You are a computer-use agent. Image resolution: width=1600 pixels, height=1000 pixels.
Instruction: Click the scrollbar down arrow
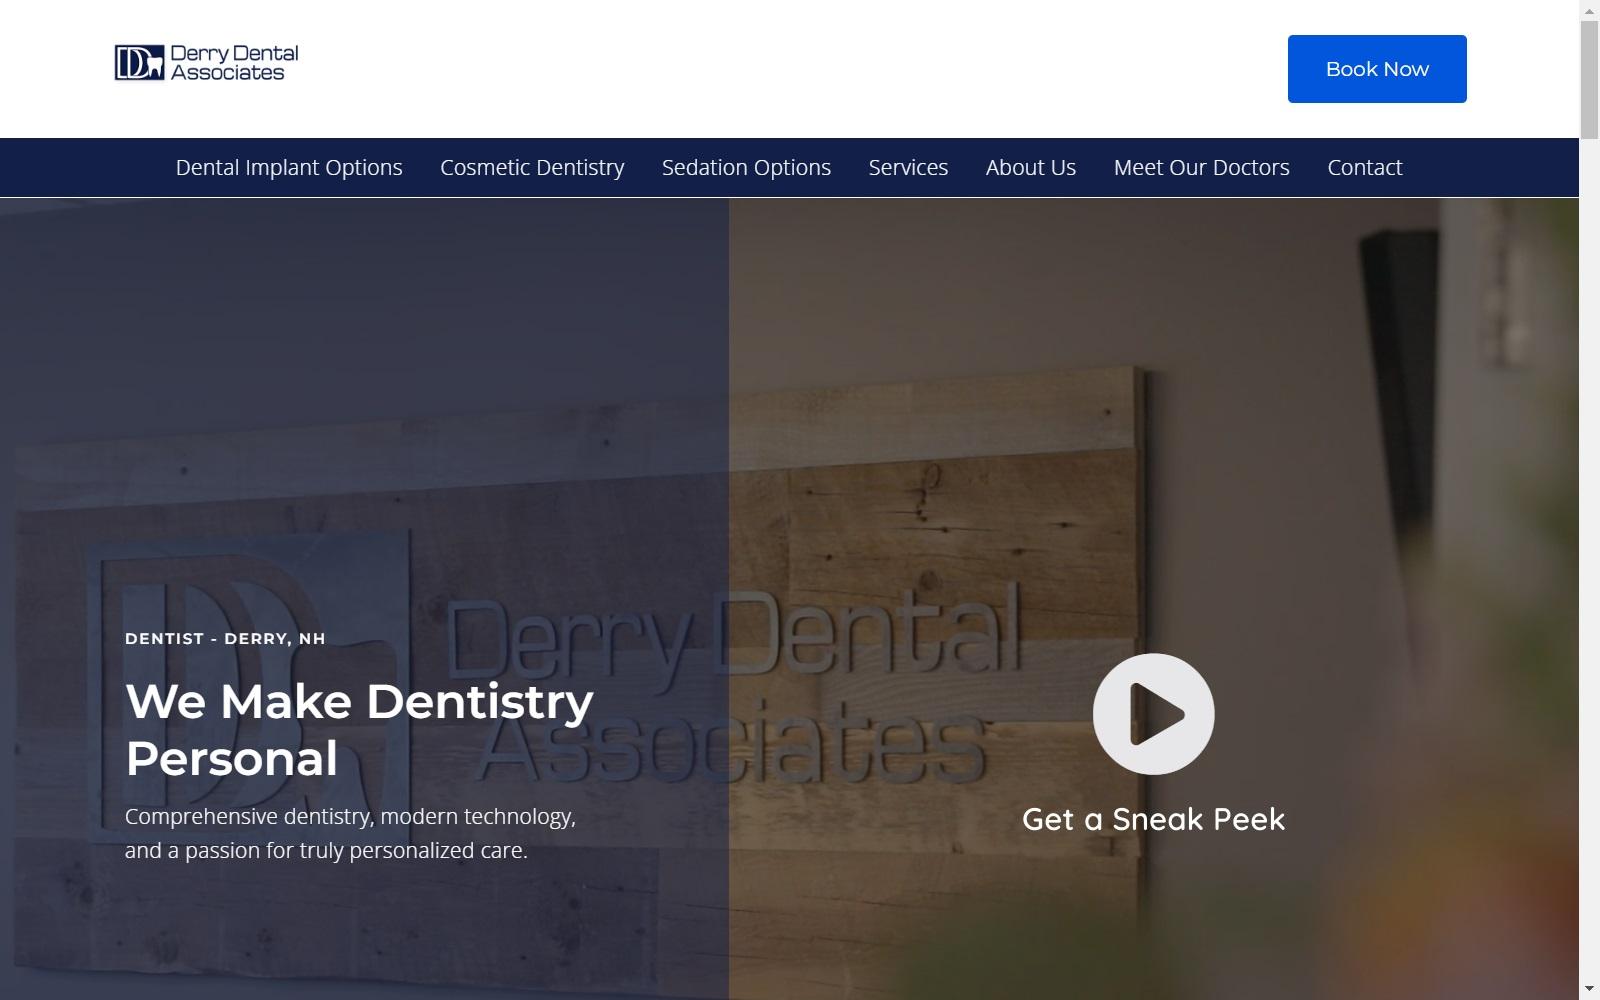(x=1589, y=990)
